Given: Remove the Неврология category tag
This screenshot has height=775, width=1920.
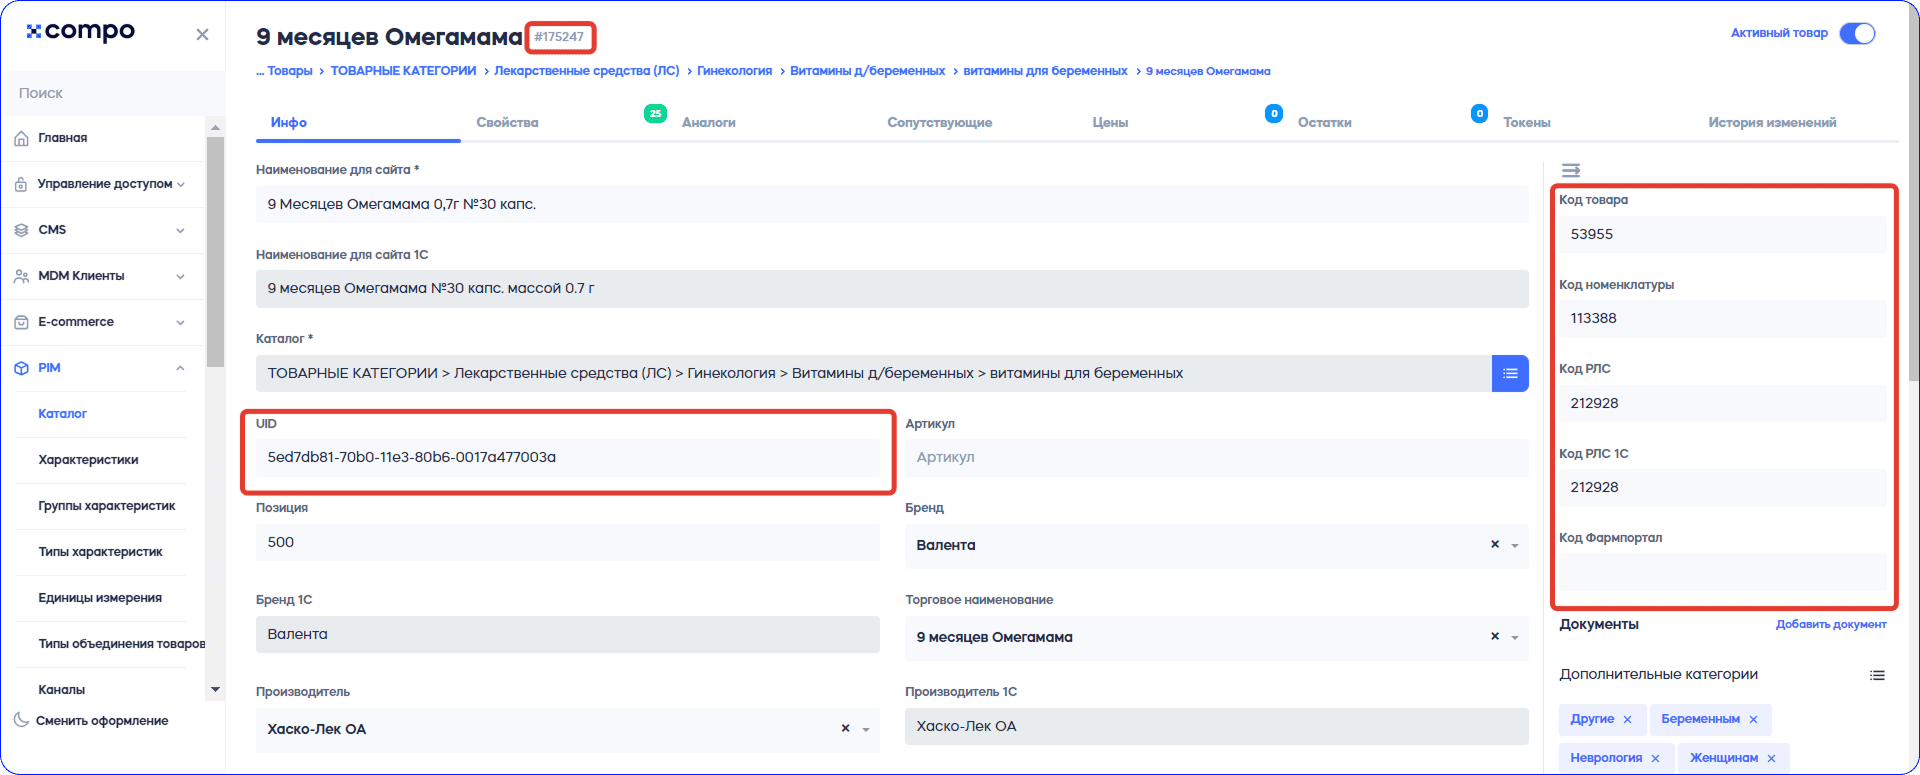Looking at the screenshot, I should tap(1655, 758).
